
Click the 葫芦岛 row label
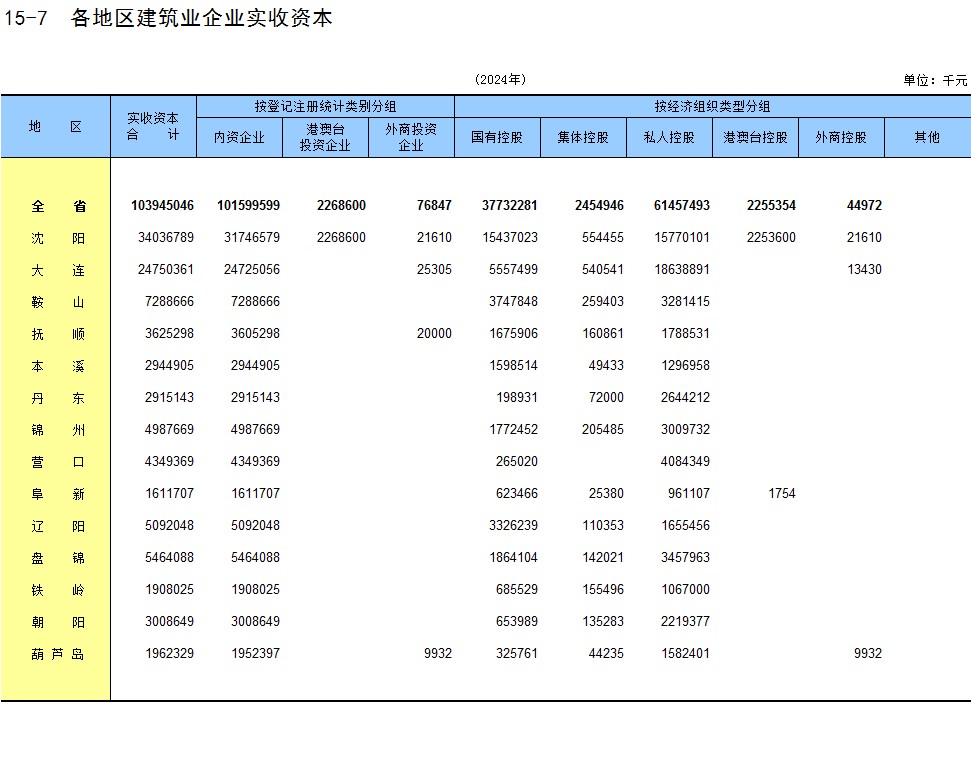coord(58,654)
